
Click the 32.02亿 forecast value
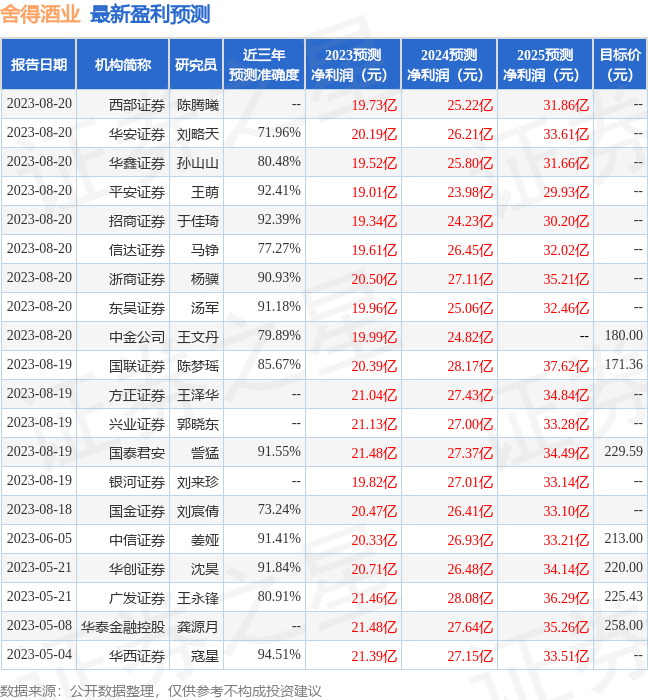pyautogui.click(x=566, y=250)
